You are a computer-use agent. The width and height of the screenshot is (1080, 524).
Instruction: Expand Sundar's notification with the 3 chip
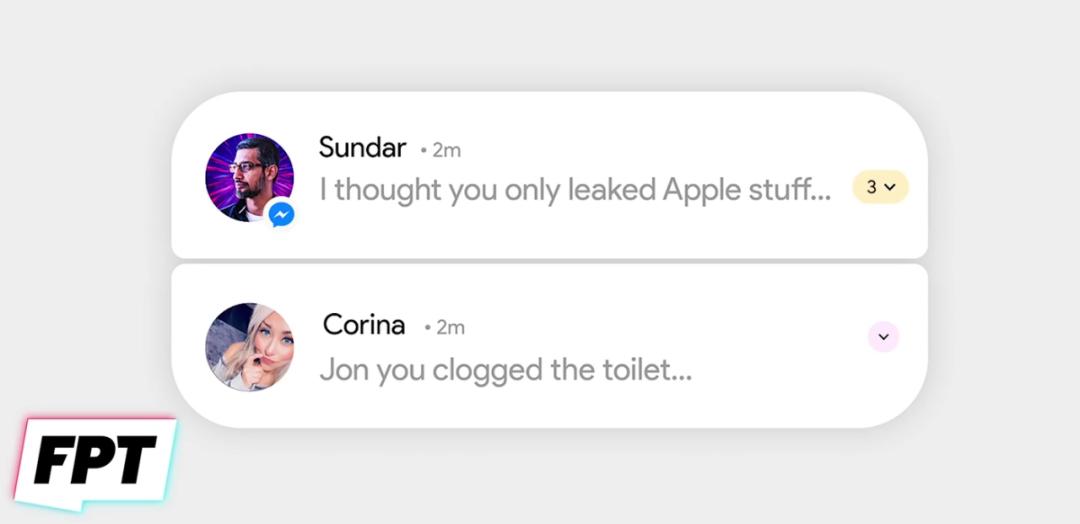(880, 187)
